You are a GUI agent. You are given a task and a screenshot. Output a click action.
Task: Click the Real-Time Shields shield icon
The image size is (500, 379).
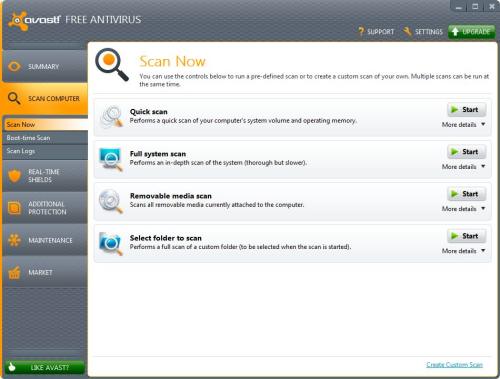click(14, 176)
